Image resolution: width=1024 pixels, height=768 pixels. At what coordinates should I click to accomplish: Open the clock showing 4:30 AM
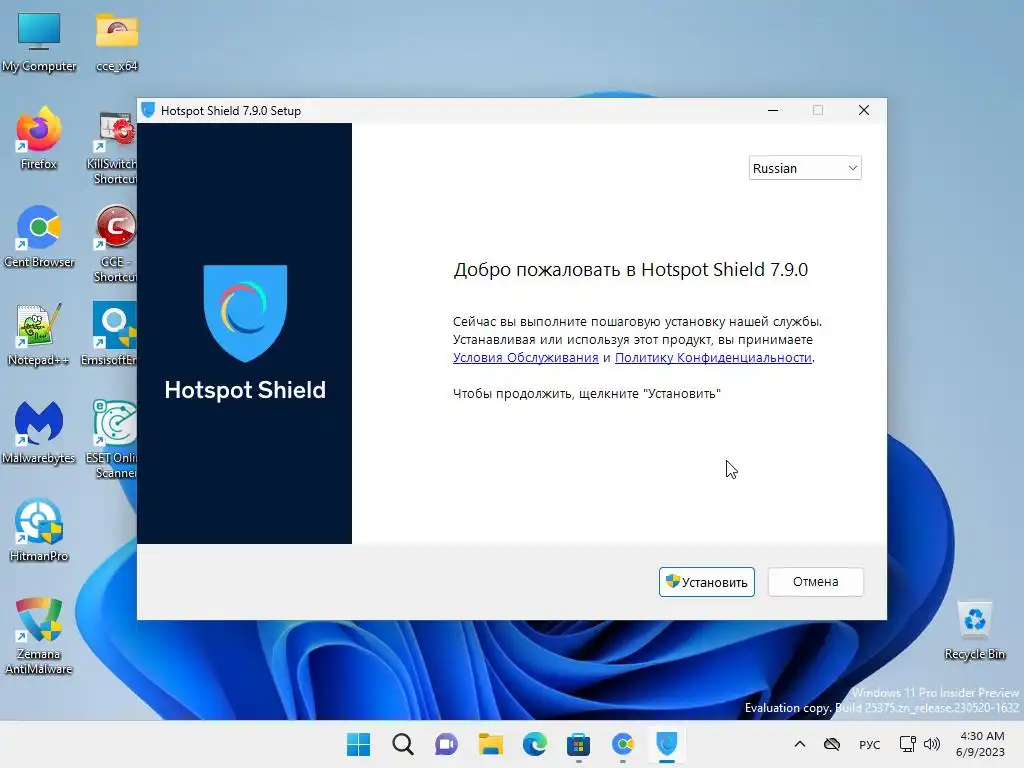(982, 744)
